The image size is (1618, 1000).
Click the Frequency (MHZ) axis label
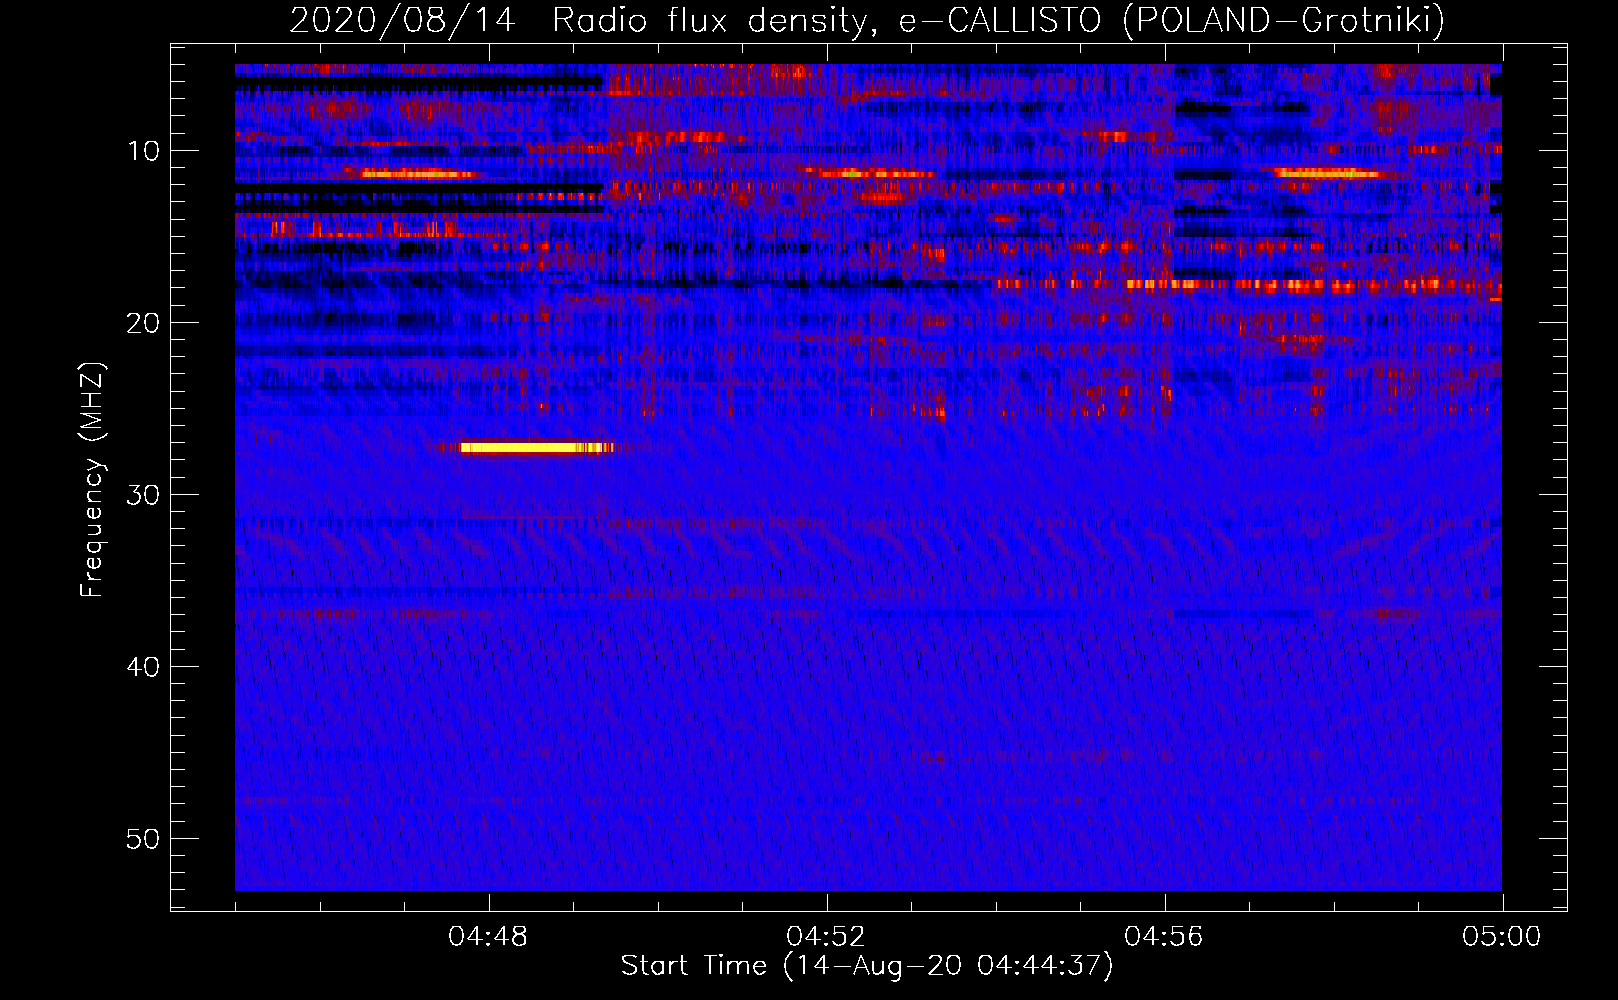(x=92, y=480)
